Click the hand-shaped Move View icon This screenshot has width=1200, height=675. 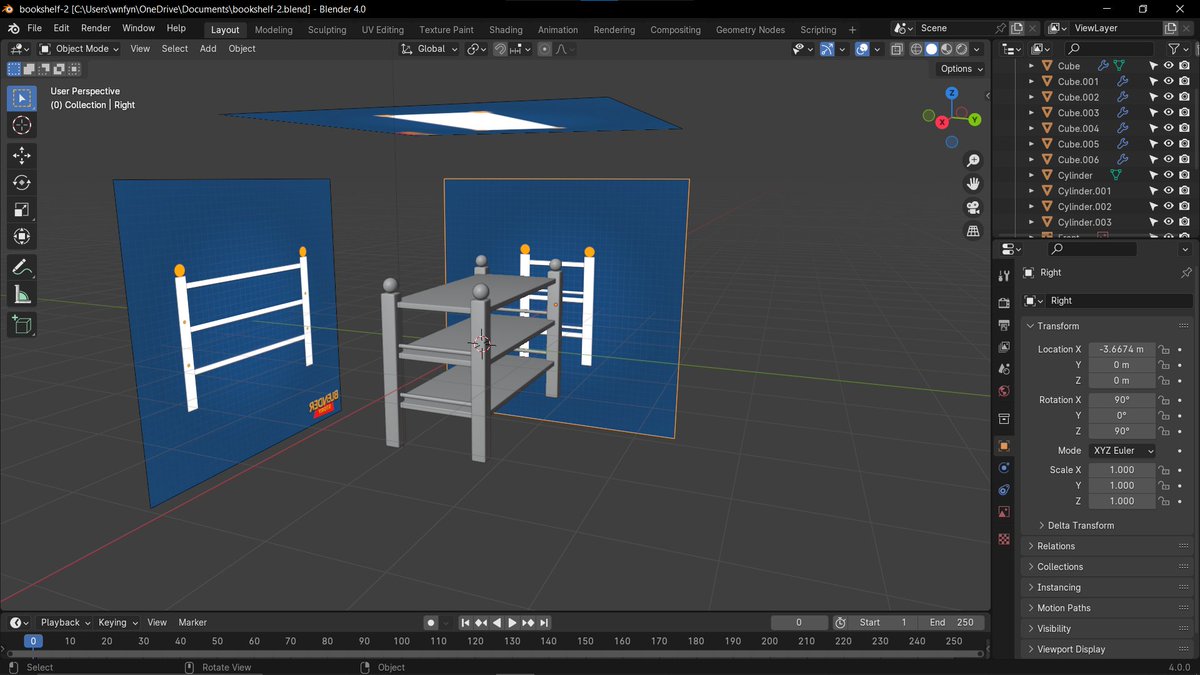tap(973, 184)
